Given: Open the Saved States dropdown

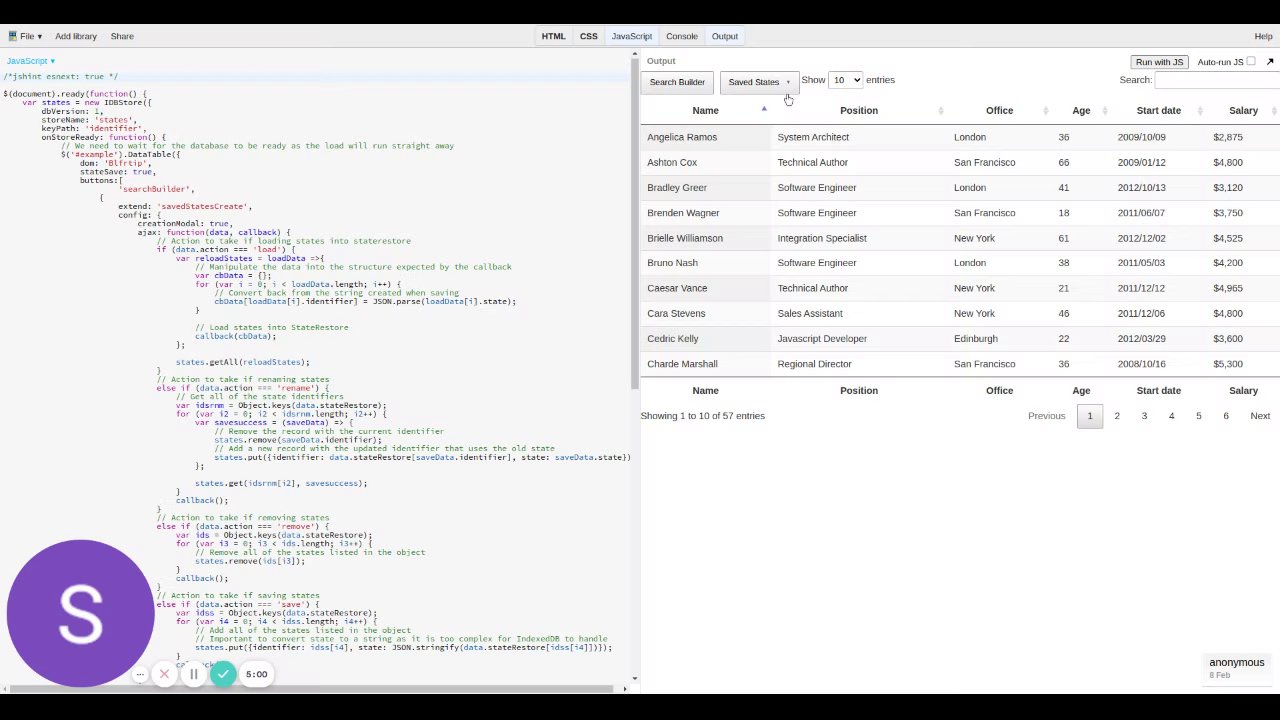Looking at the screenshot, I should pyautogui.click(x=759, y=82).
